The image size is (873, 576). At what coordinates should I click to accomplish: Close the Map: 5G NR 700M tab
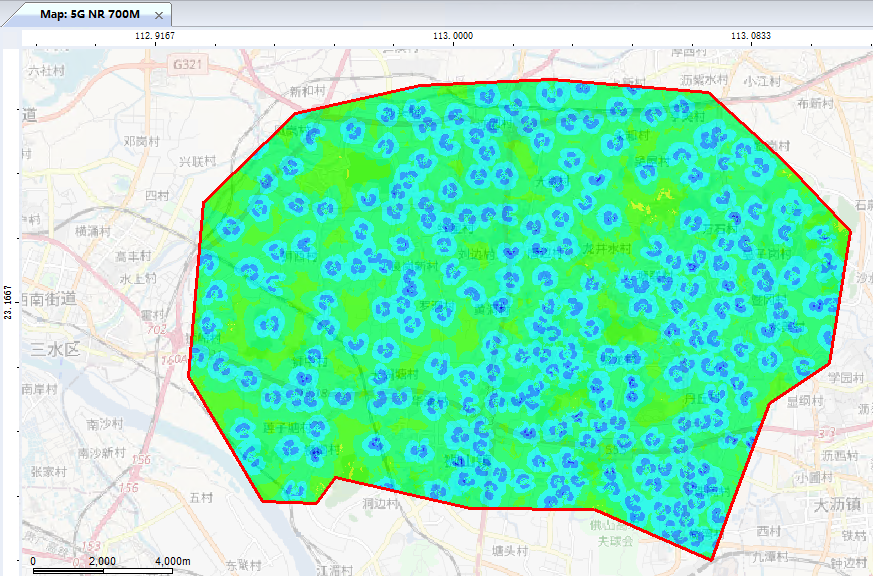point(159,15)
